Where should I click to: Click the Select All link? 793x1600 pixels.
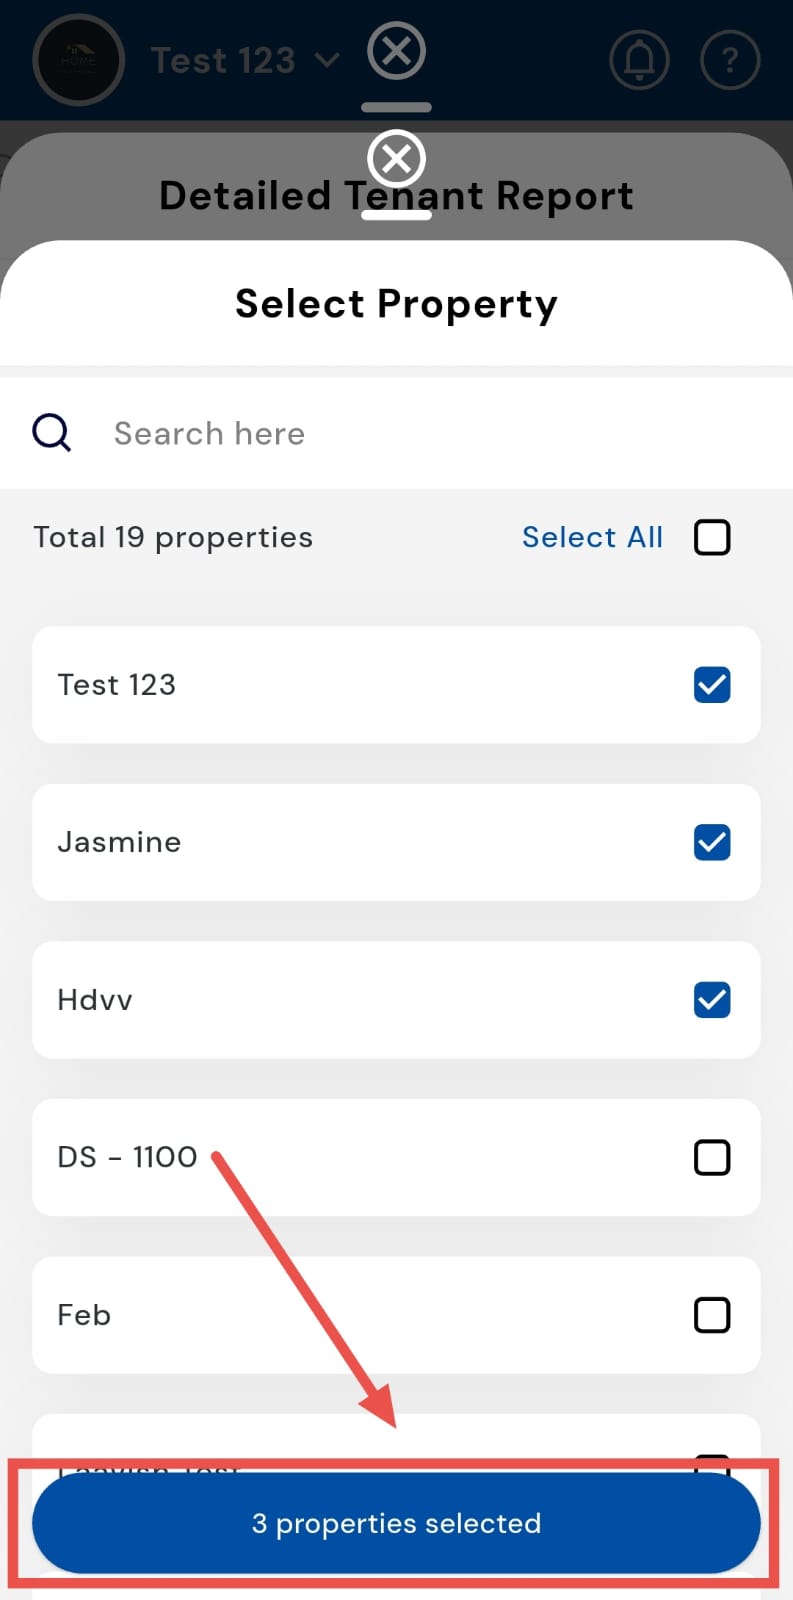pyautogui.click(x=592, y=537)
